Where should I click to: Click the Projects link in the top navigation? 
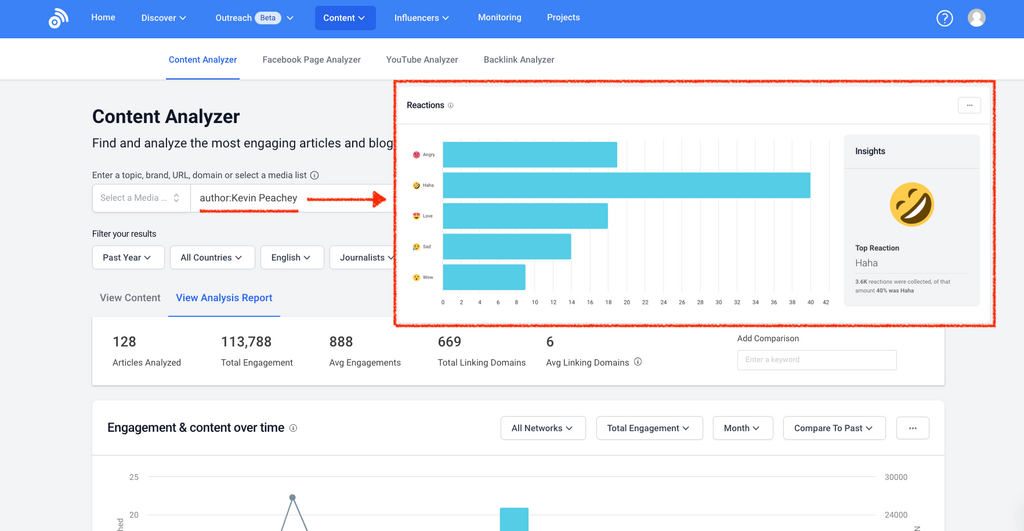tap(563, 18)
